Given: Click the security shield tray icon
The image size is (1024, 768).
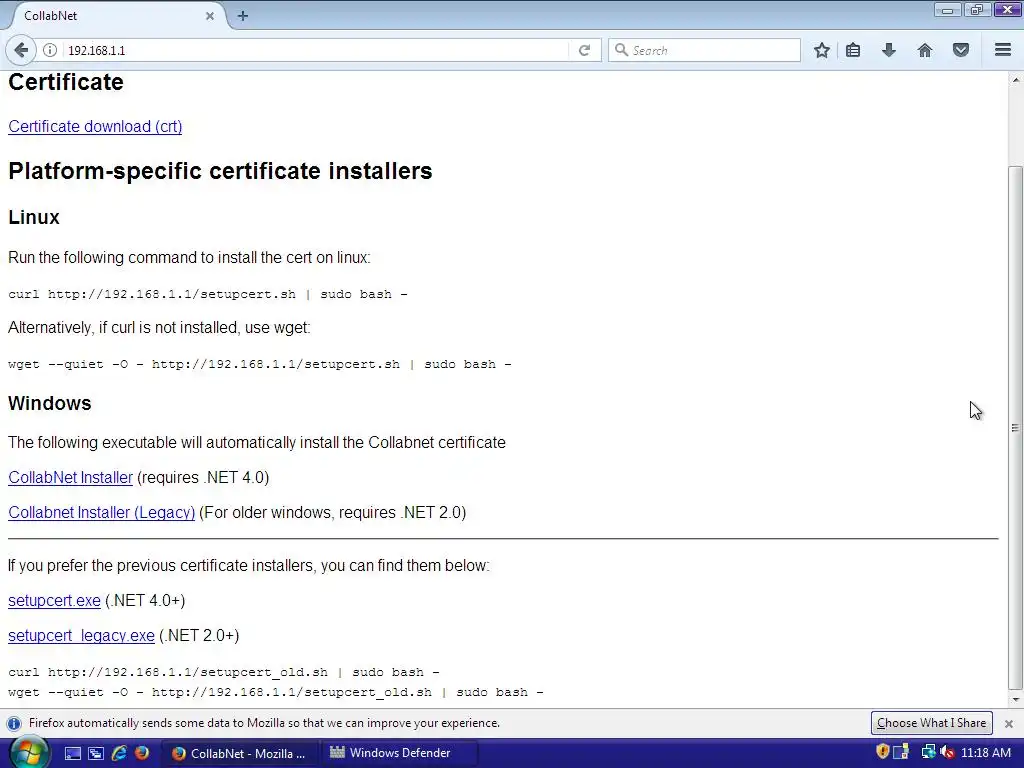Looking at the screenshot, I should pyautogui.click(x=883, y=752).
